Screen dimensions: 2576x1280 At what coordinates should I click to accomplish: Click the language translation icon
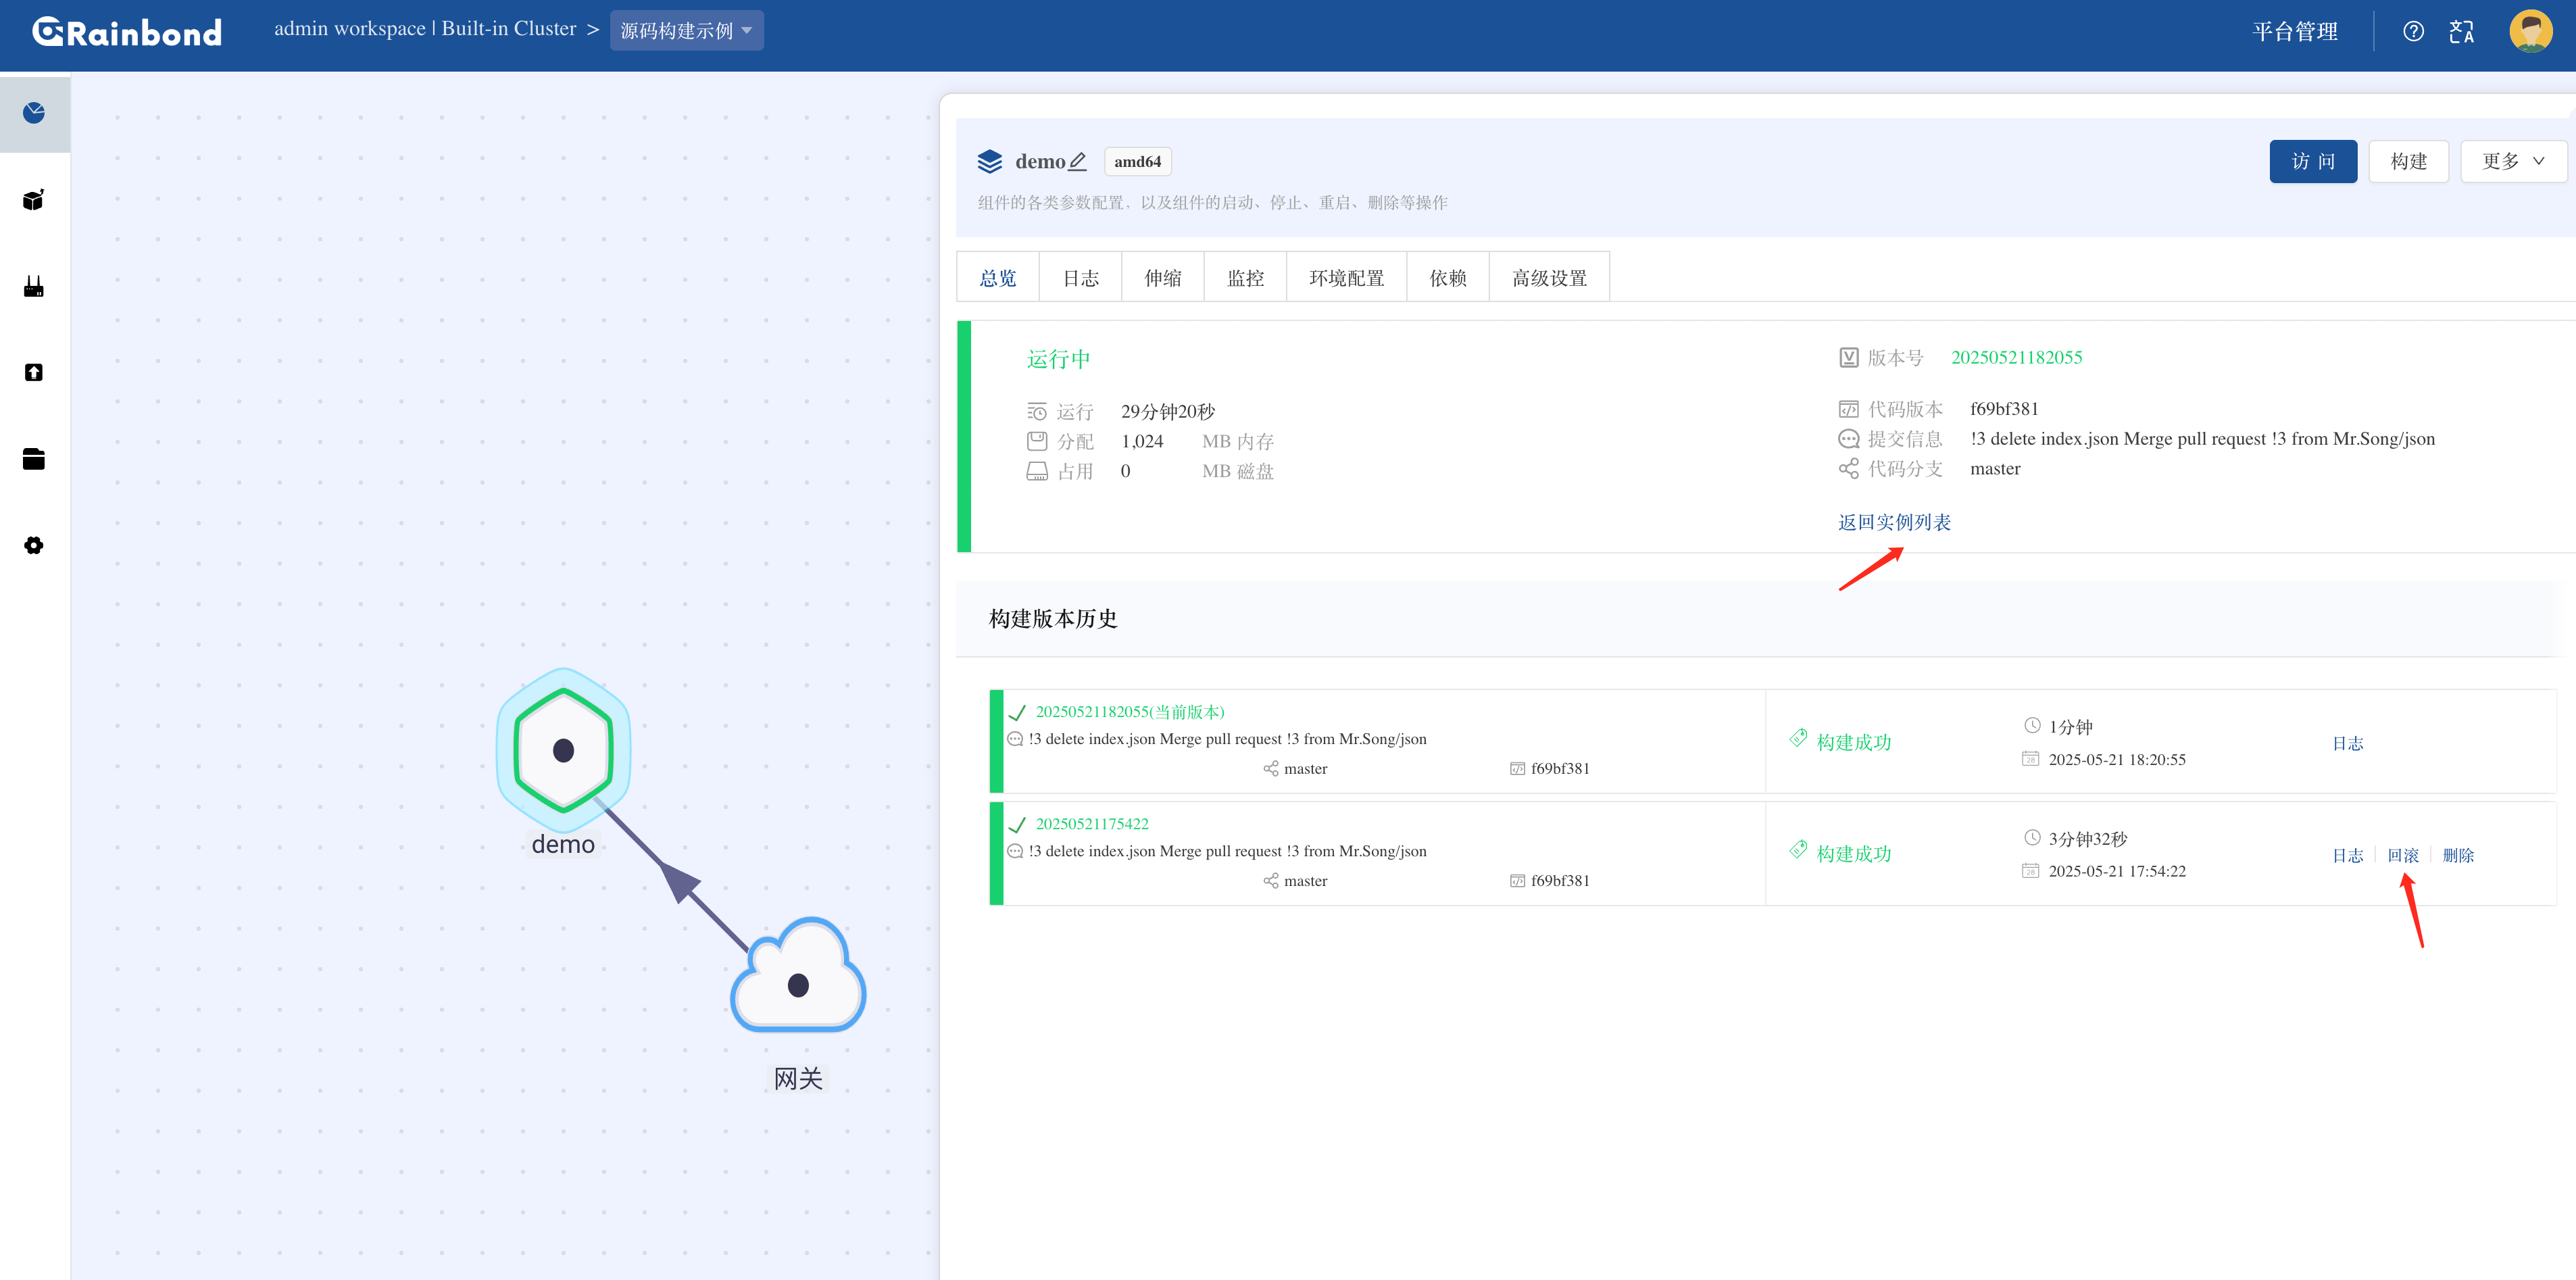(x=2461, y=31)
